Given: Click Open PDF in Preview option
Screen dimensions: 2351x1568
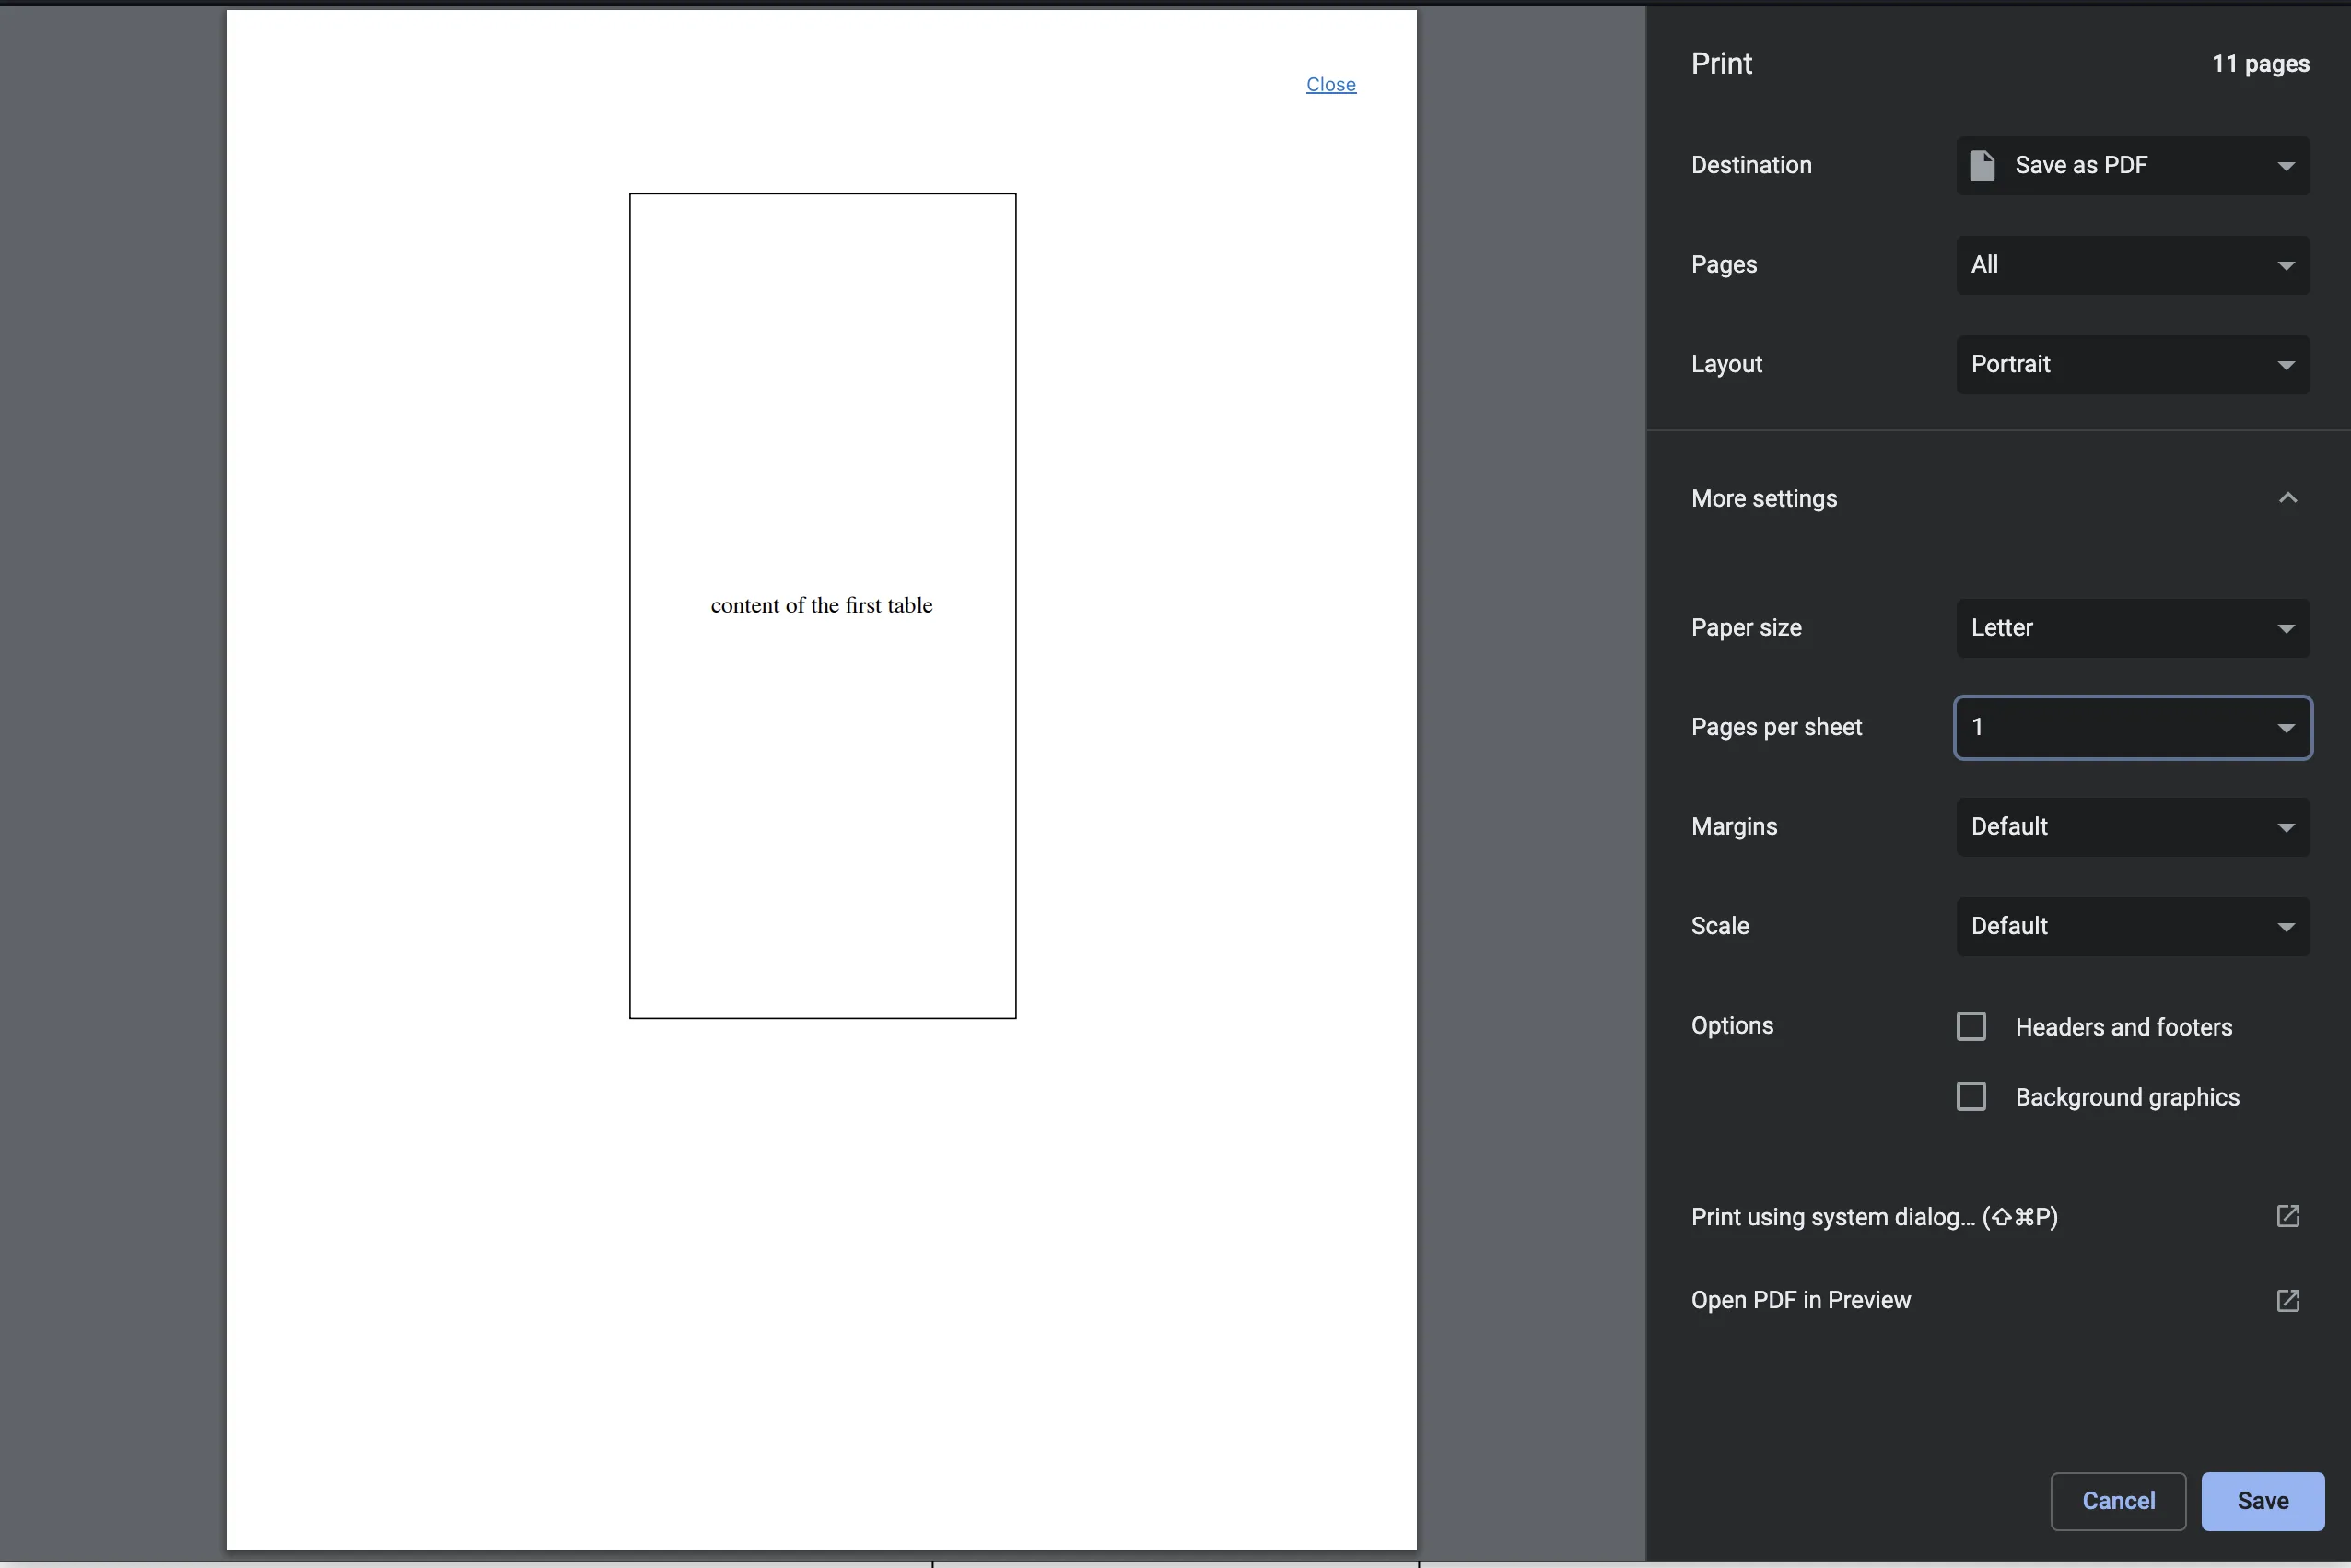Looking at the screenshot, I should coord(1800,1300).
